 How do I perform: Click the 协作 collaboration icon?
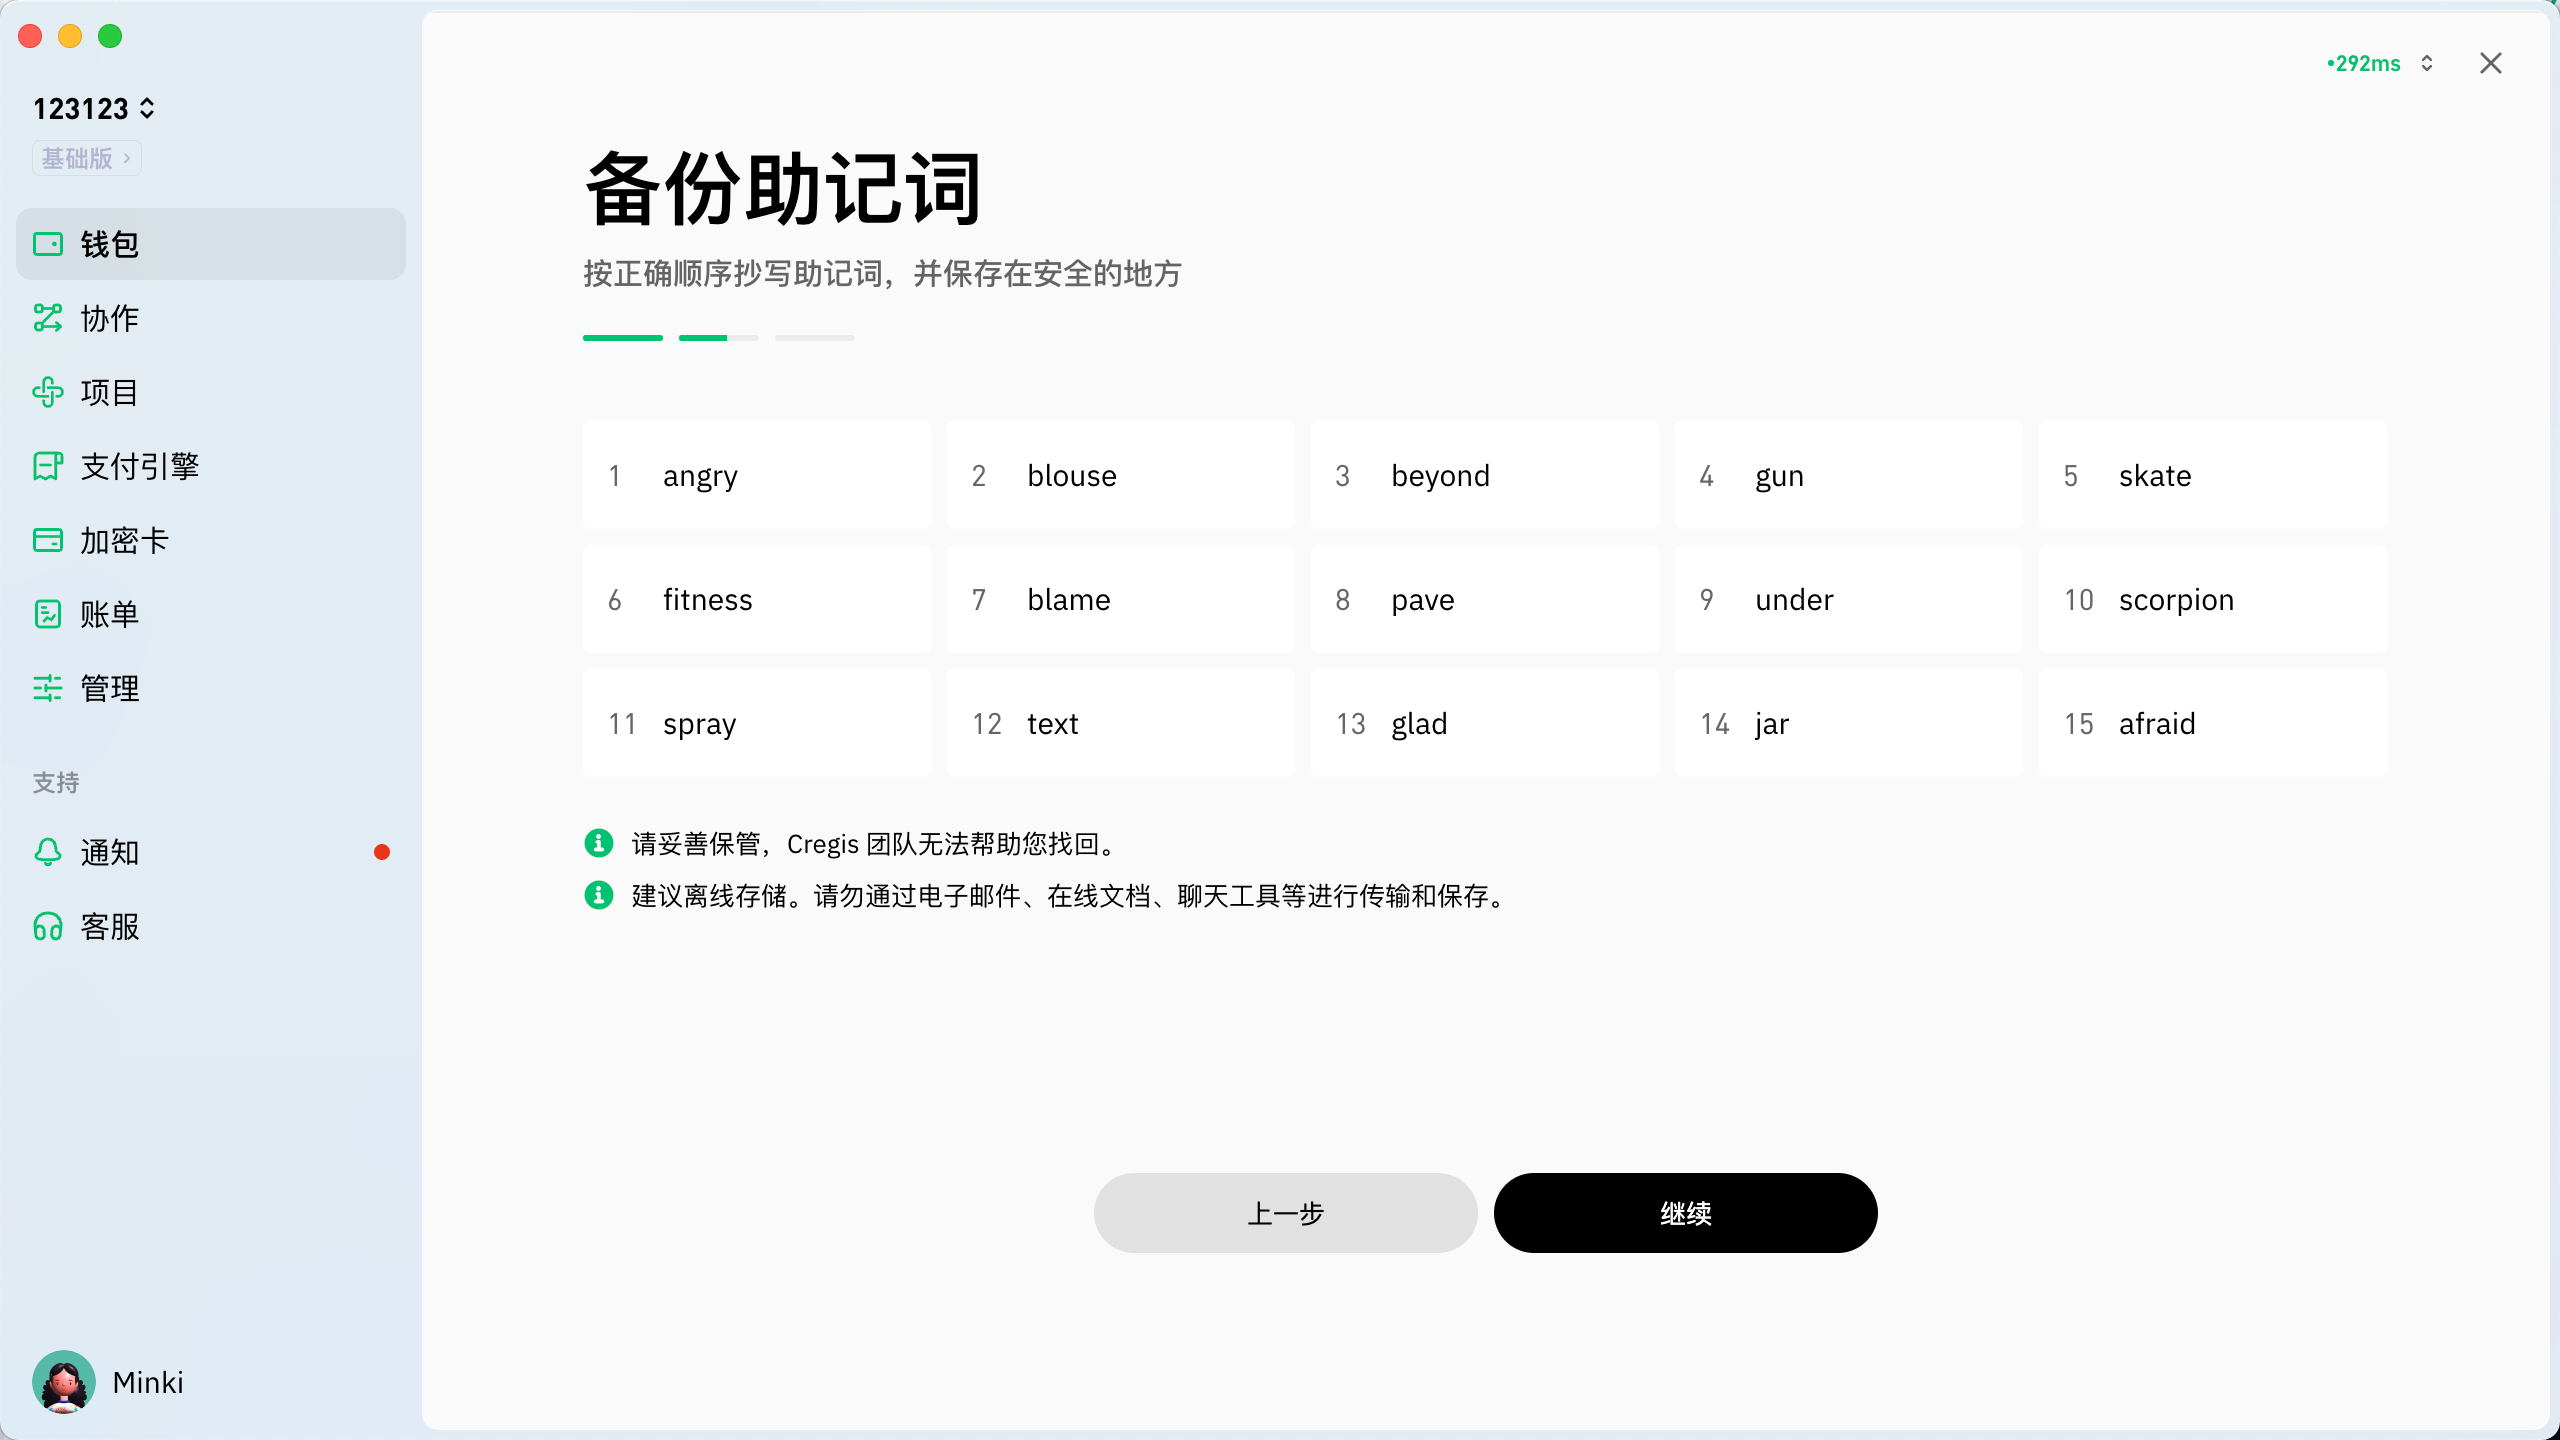coord(48,318)
